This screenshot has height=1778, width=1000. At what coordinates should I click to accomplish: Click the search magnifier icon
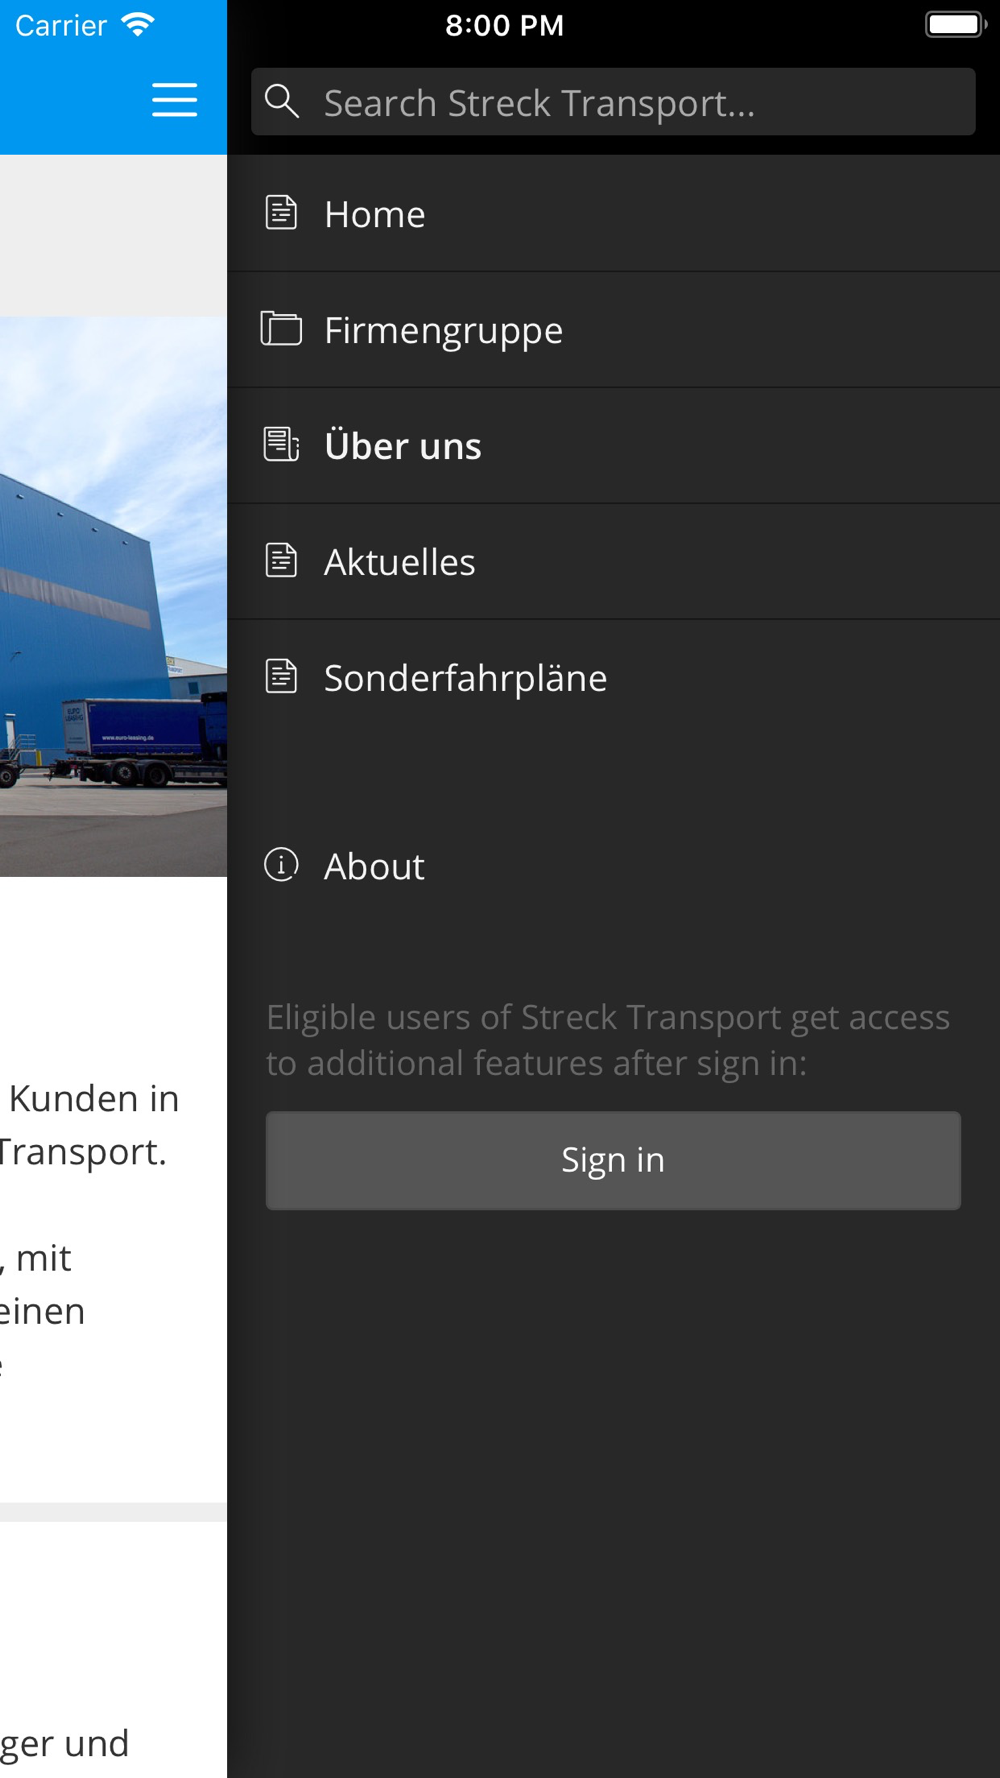pos(282,101)
